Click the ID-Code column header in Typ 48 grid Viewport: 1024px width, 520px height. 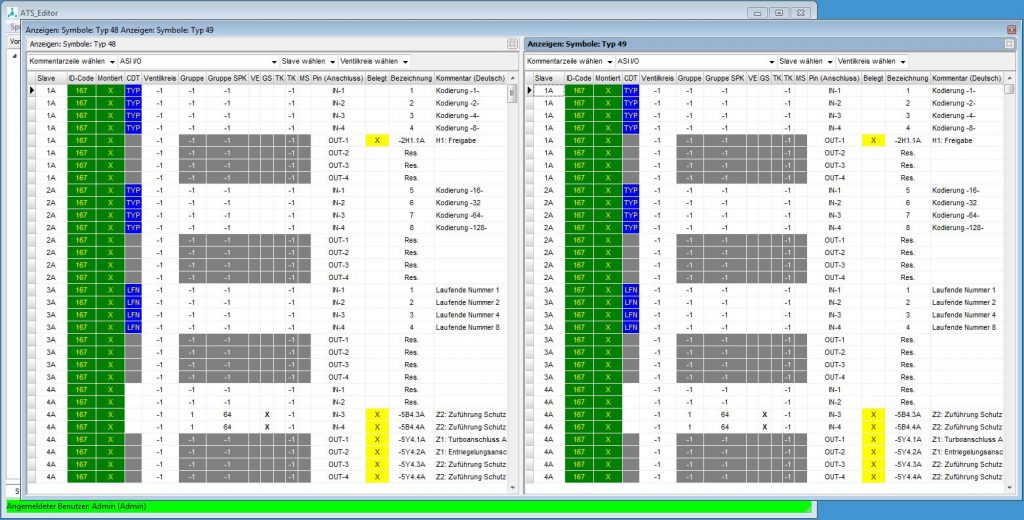tap(82, 77)
